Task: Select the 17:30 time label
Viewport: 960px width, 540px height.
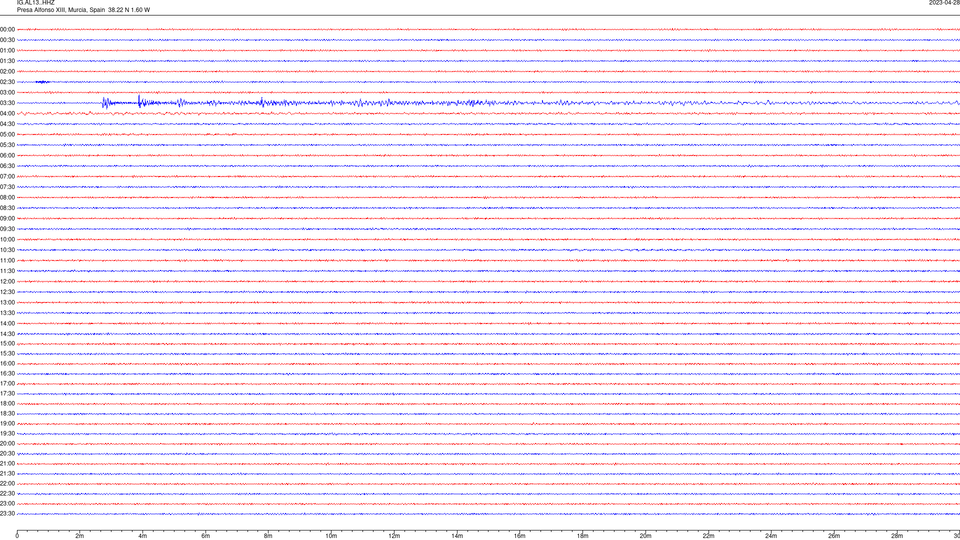Action: pos(7,394)
